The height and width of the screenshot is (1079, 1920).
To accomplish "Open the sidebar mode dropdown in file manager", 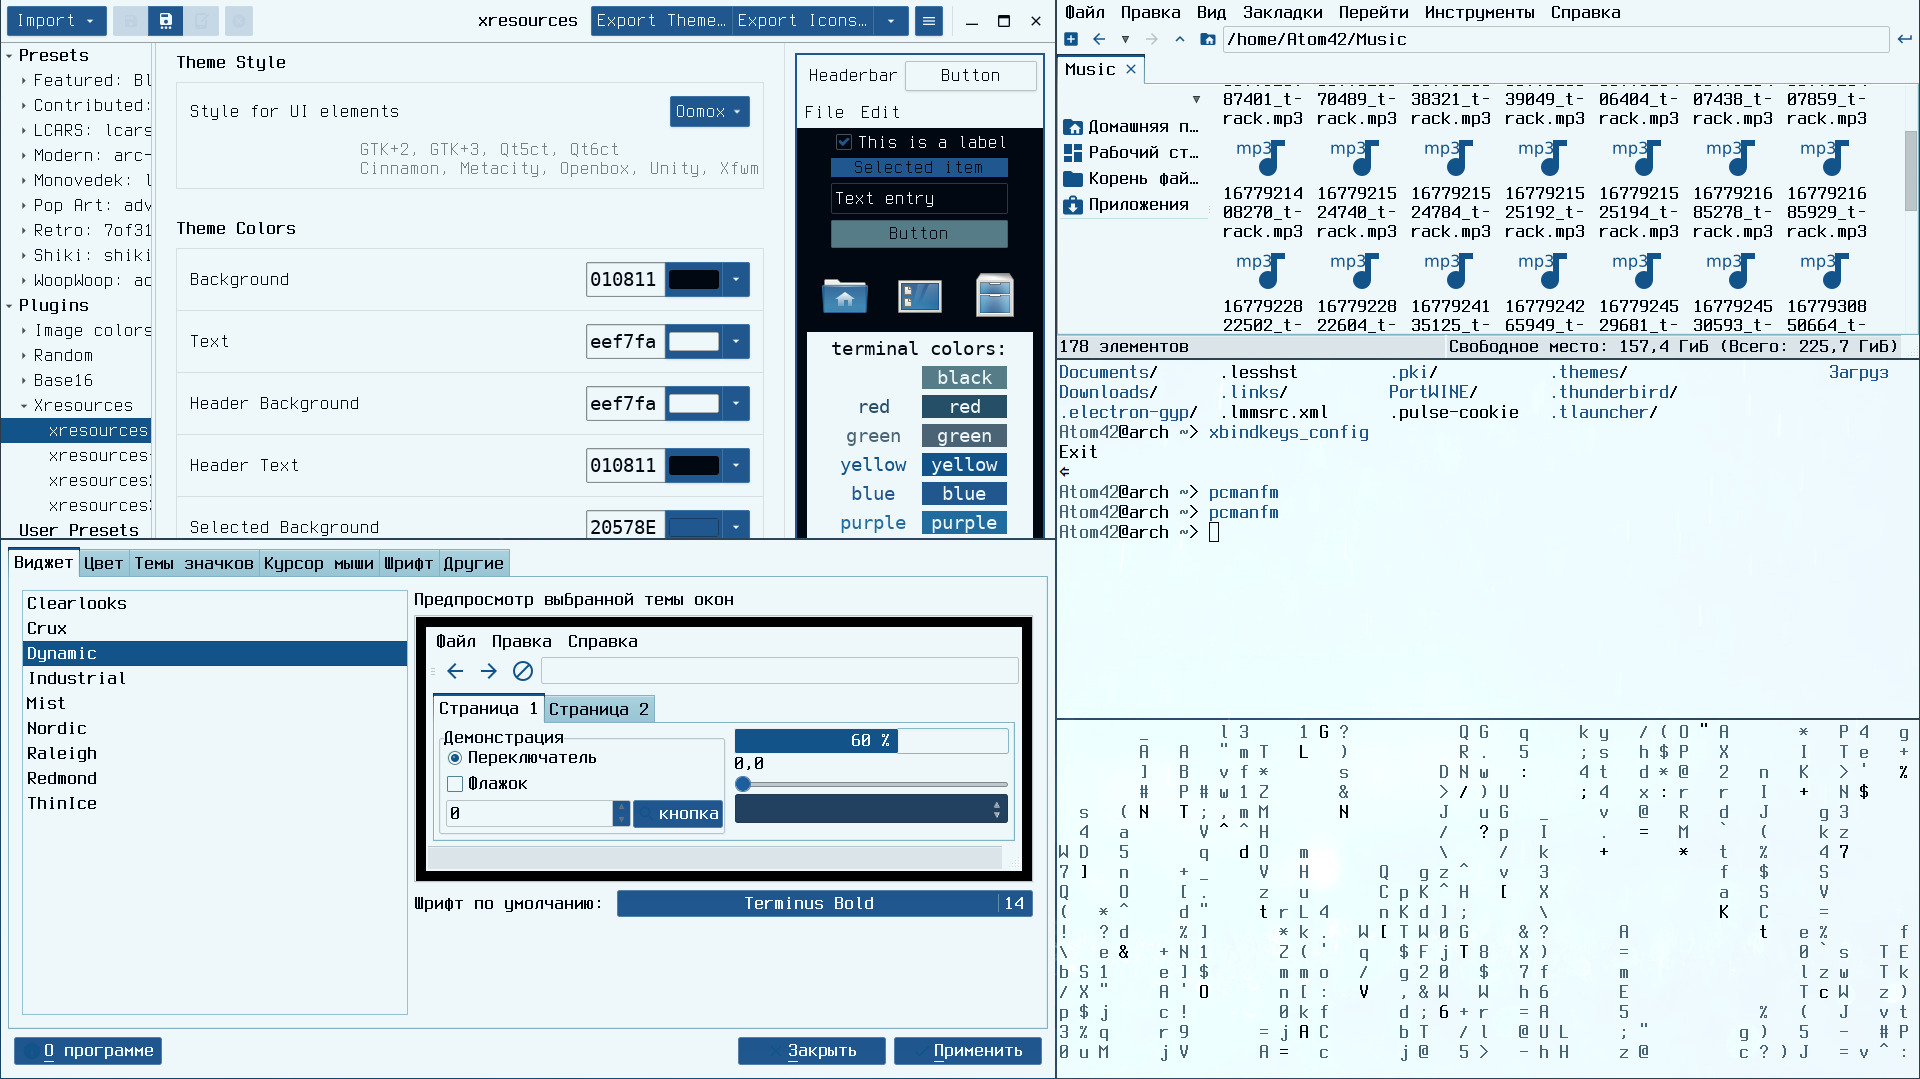I will click(1196, 99).
